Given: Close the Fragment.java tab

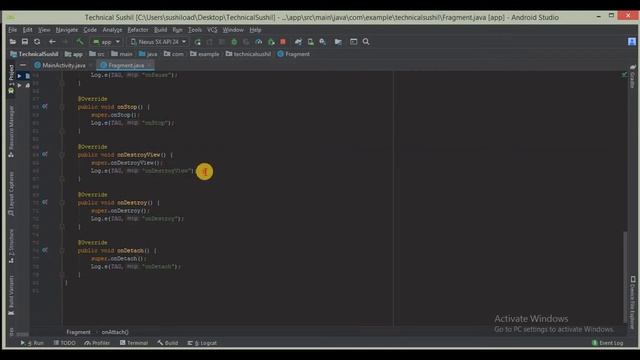Looking at the screenshot, I should [x=150, y=65].
